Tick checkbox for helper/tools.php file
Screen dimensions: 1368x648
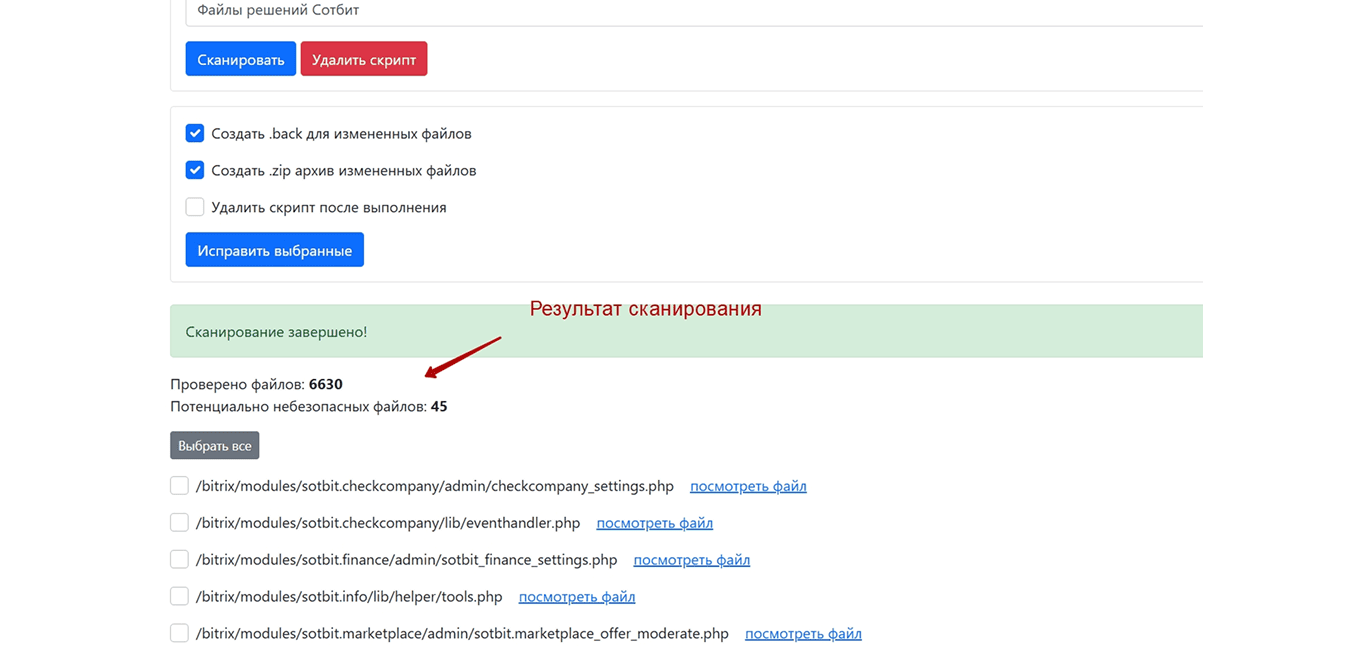(x=179, y=596)
